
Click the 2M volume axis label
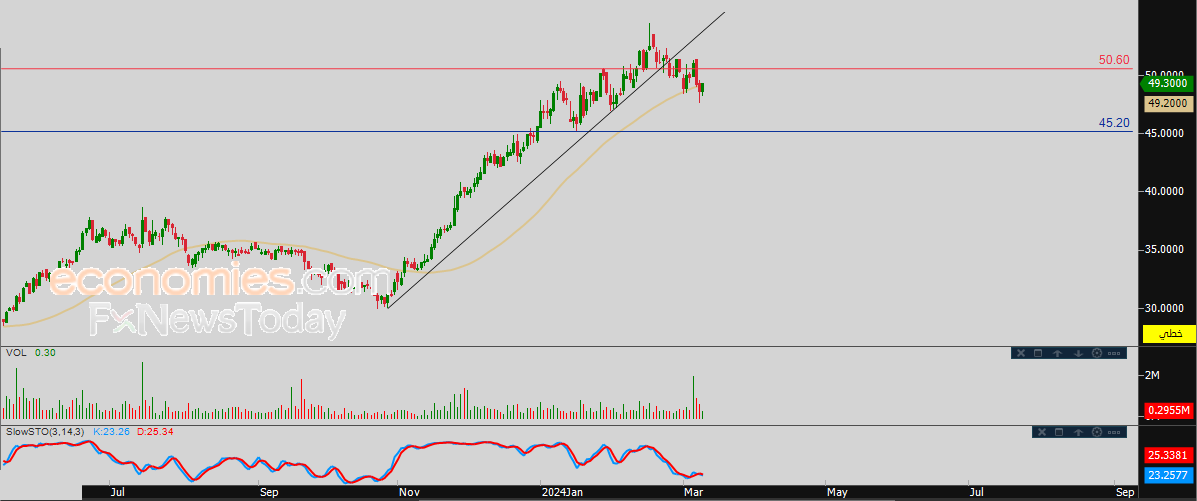(x=1152, y=375)
